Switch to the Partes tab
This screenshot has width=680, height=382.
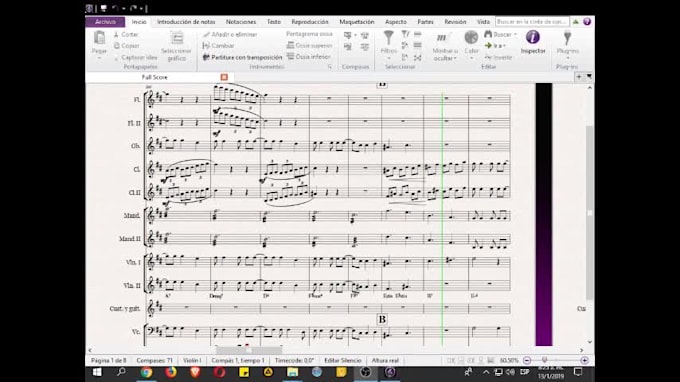point(425,22)
